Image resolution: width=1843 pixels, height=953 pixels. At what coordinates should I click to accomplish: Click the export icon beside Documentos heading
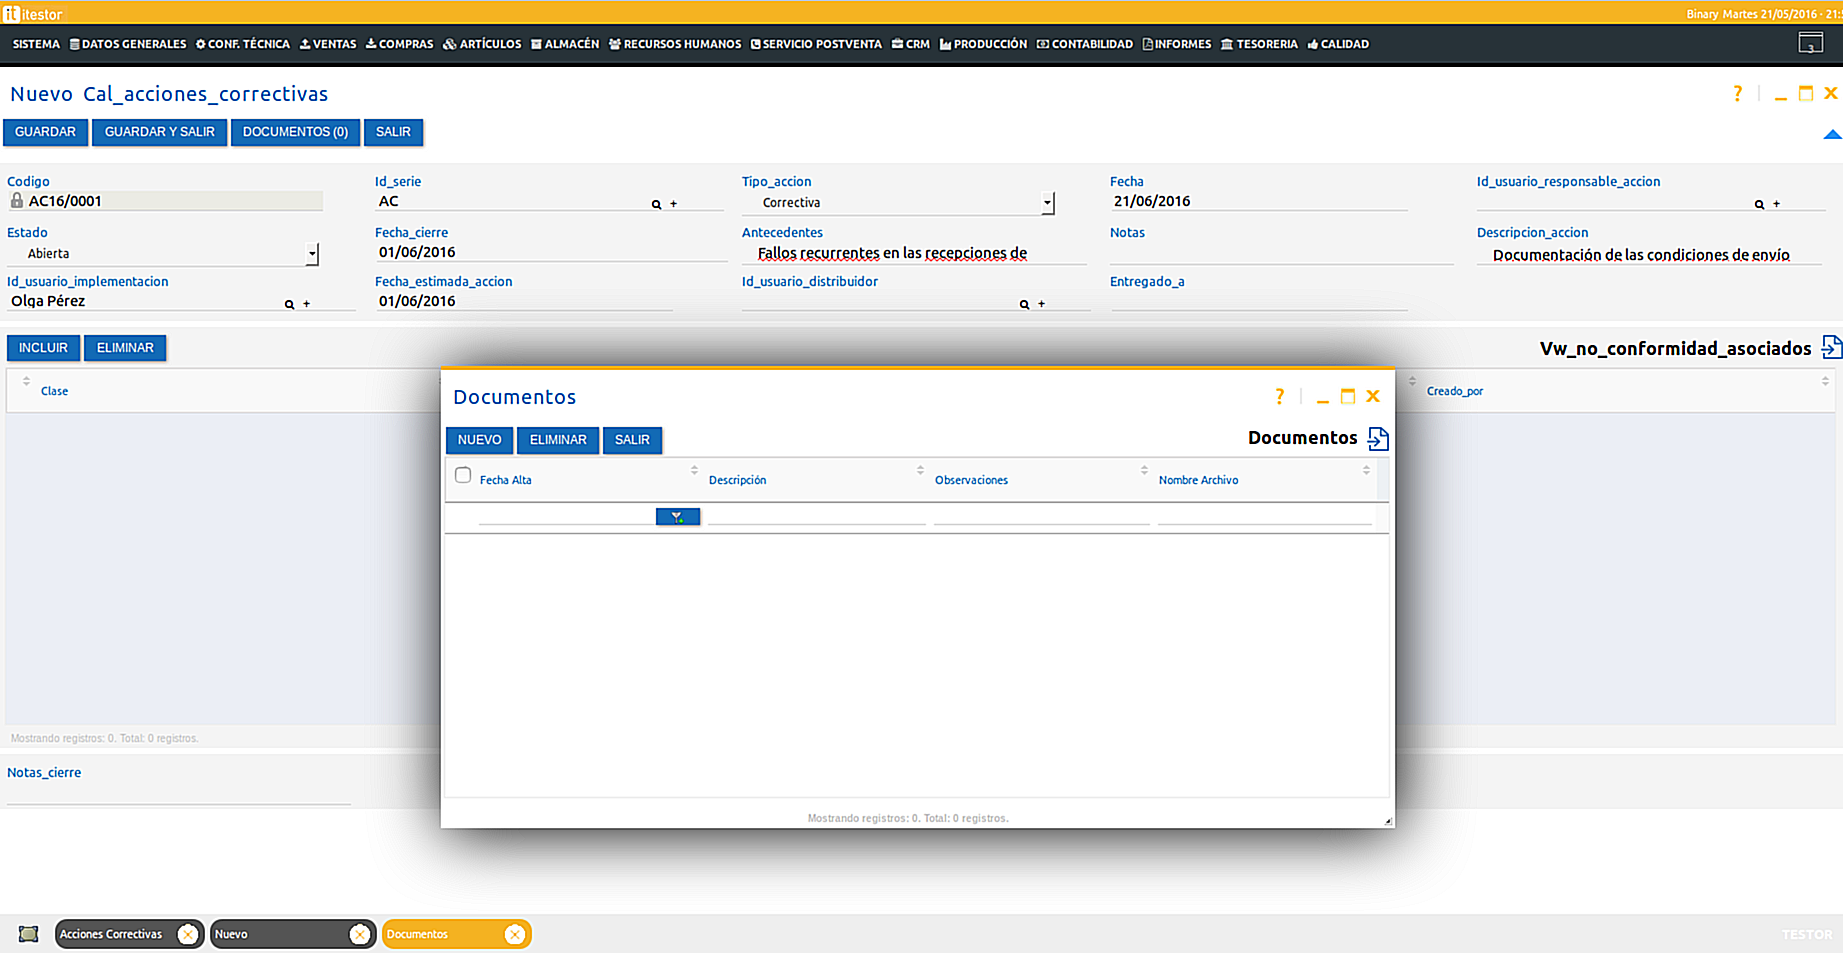1378,439
